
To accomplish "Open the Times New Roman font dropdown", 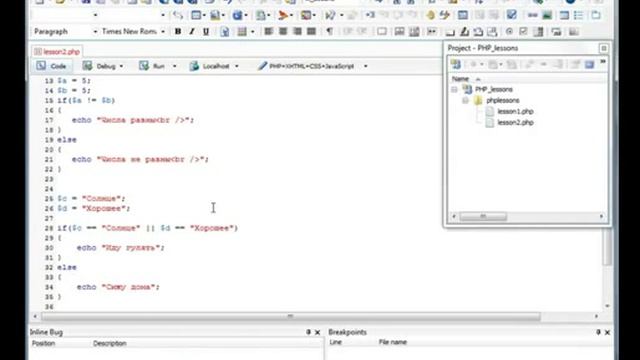I will point(163,31).
